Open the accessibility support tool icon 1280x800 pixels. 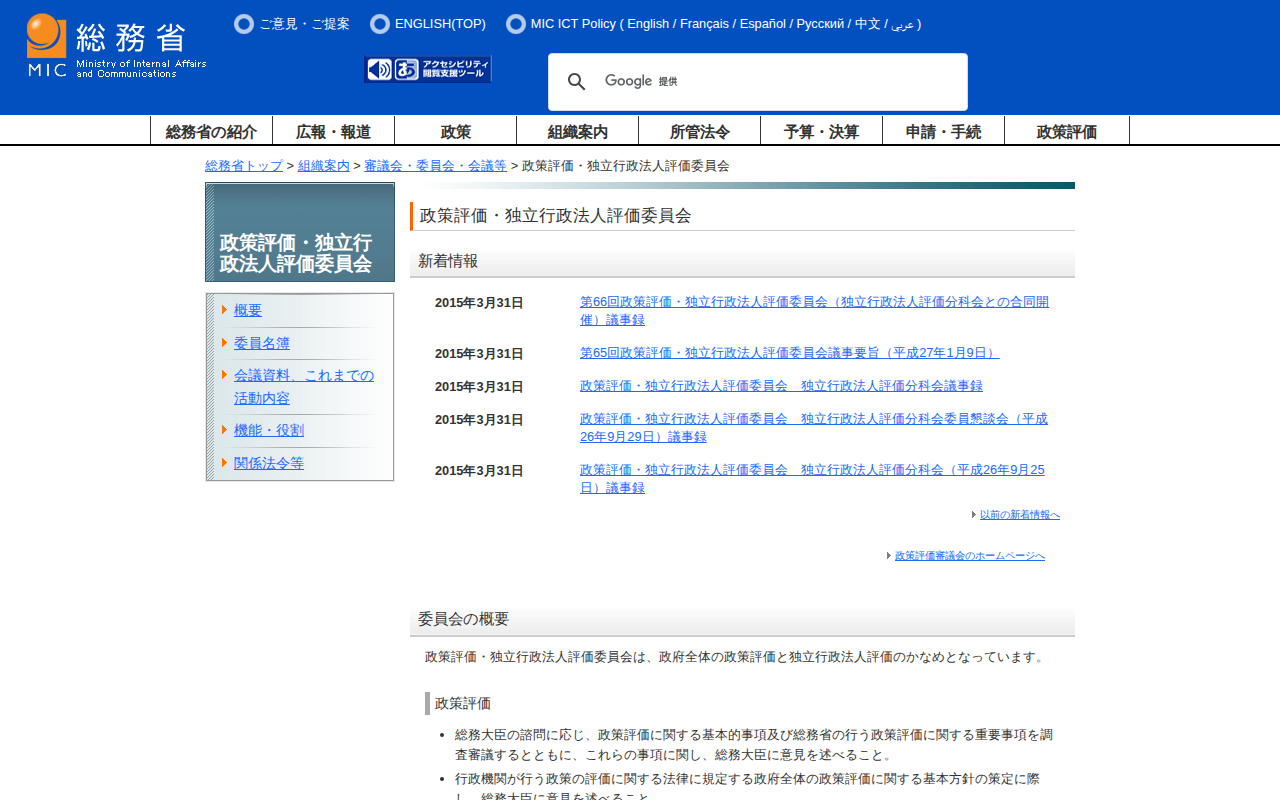[x=428, y=69]
